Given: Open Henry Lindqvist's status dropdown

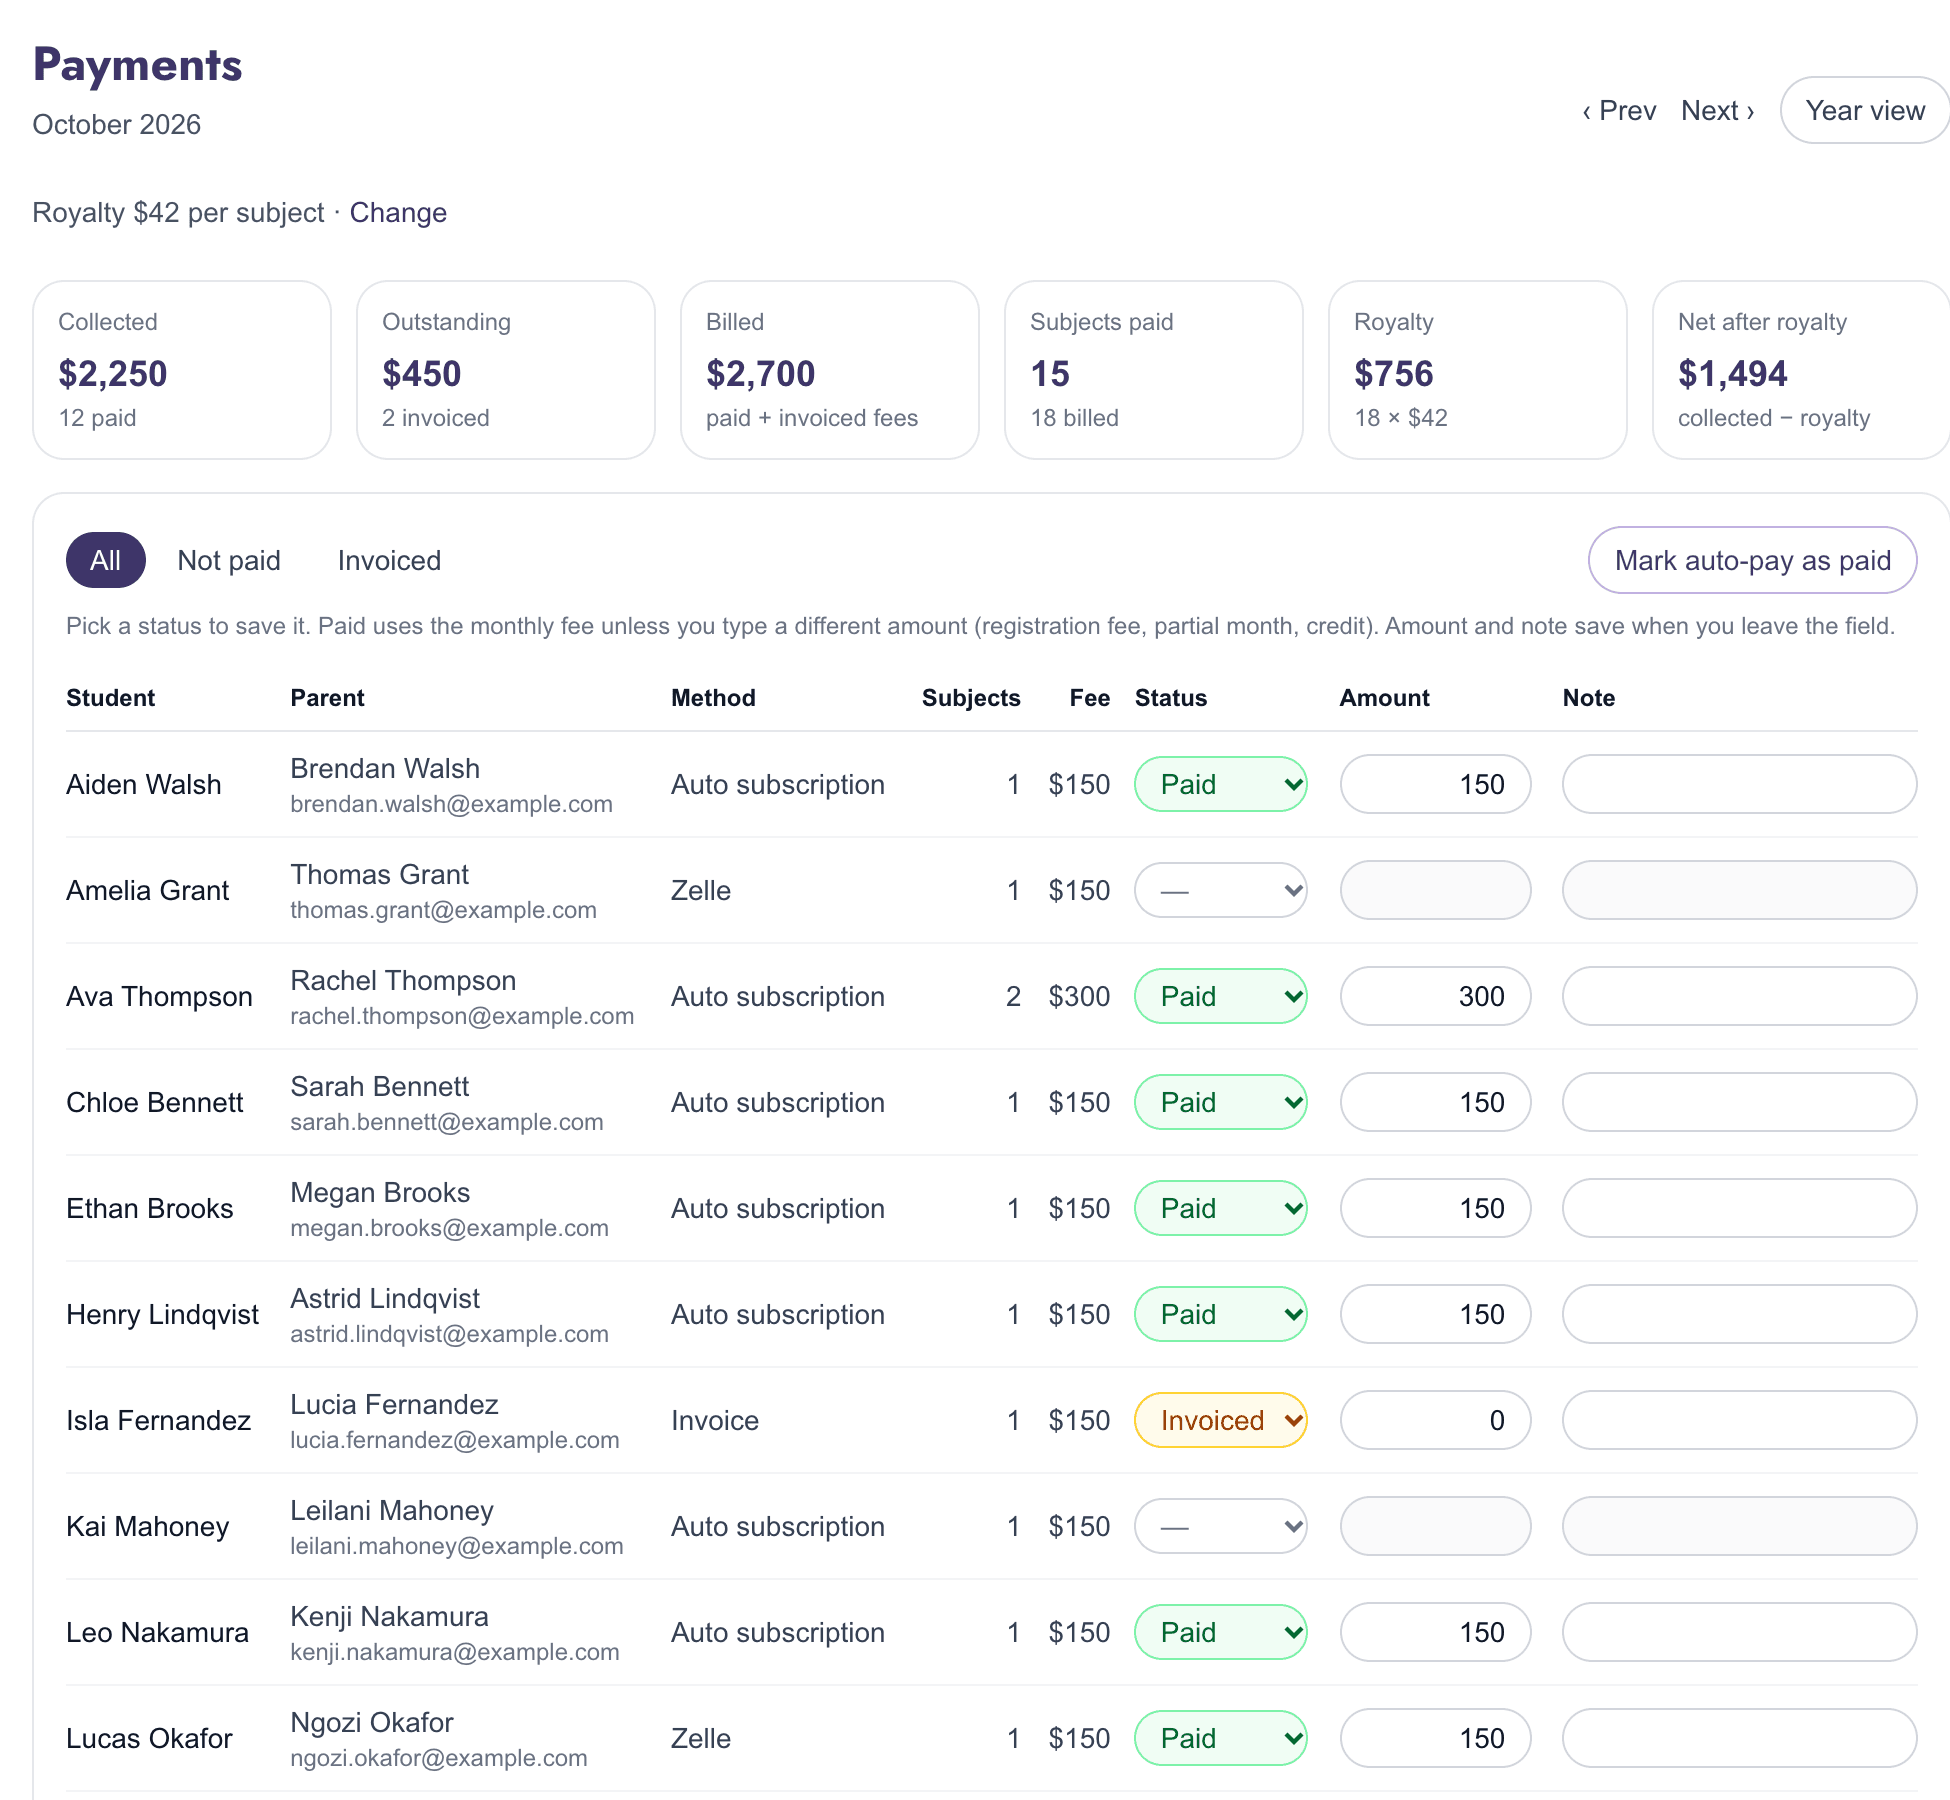Looking at the screenshot, I should coord(1220,1314).
